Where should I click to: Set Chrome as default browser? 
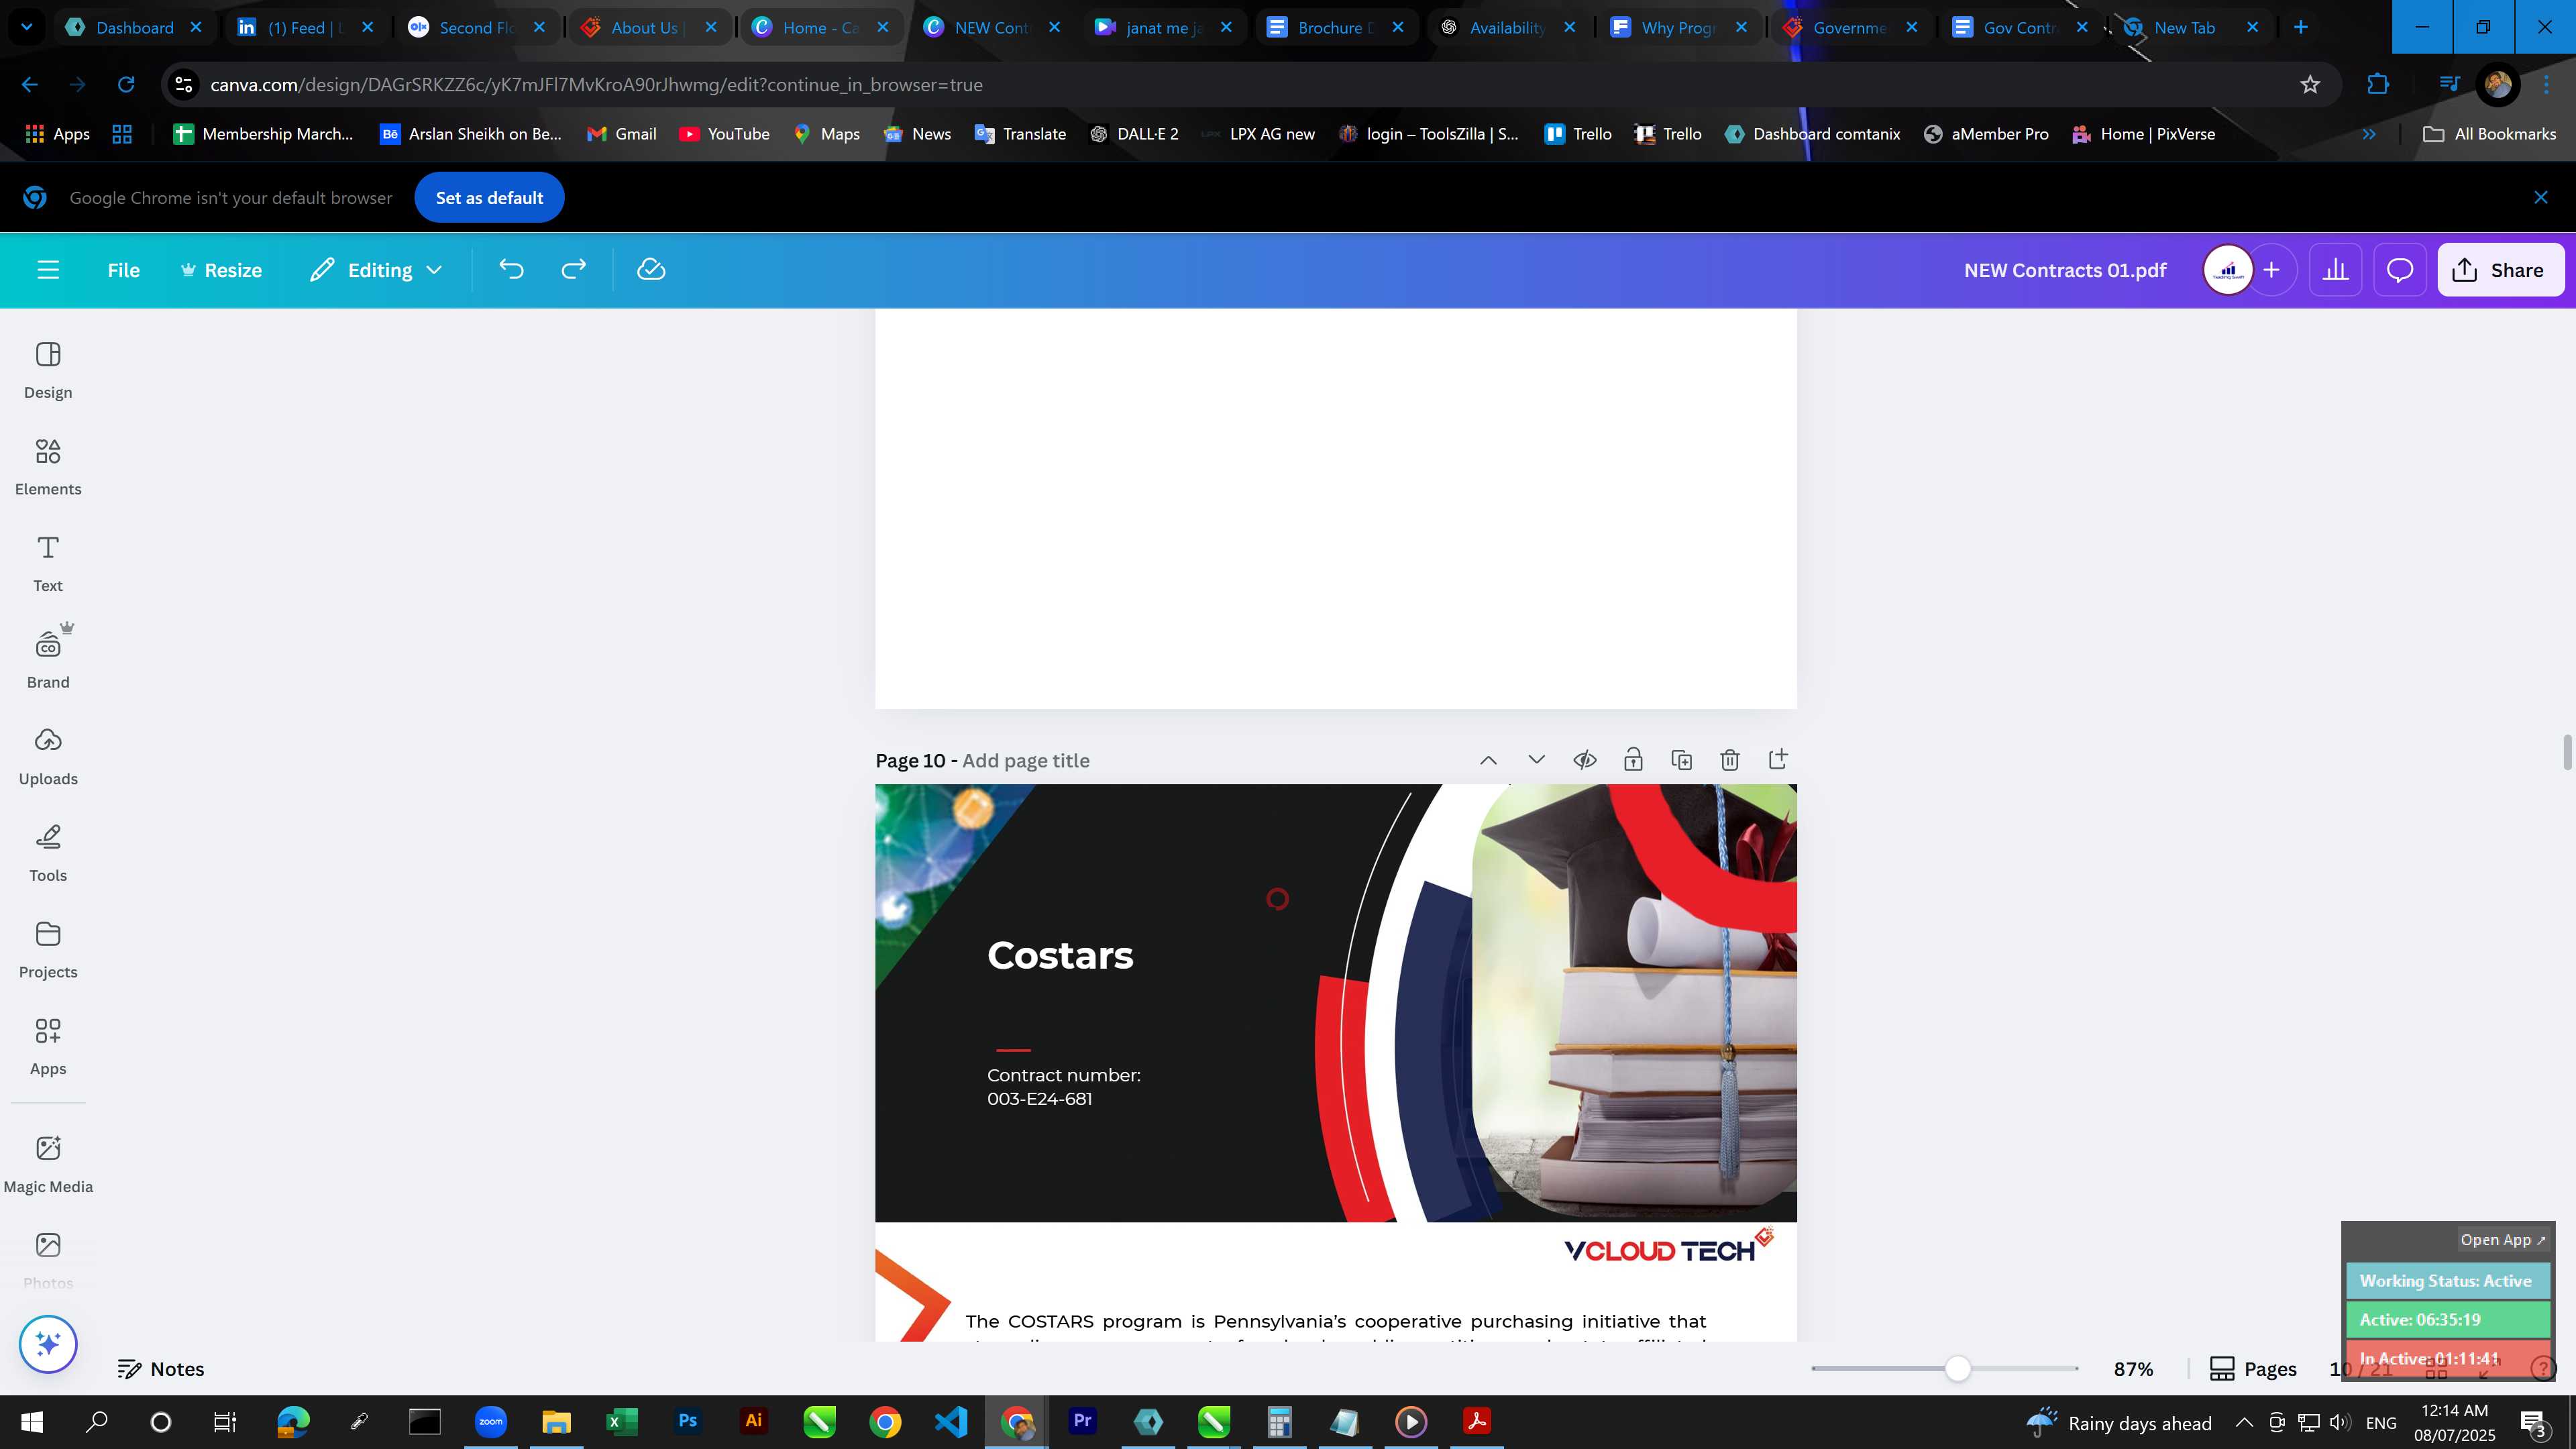point(489,198)
